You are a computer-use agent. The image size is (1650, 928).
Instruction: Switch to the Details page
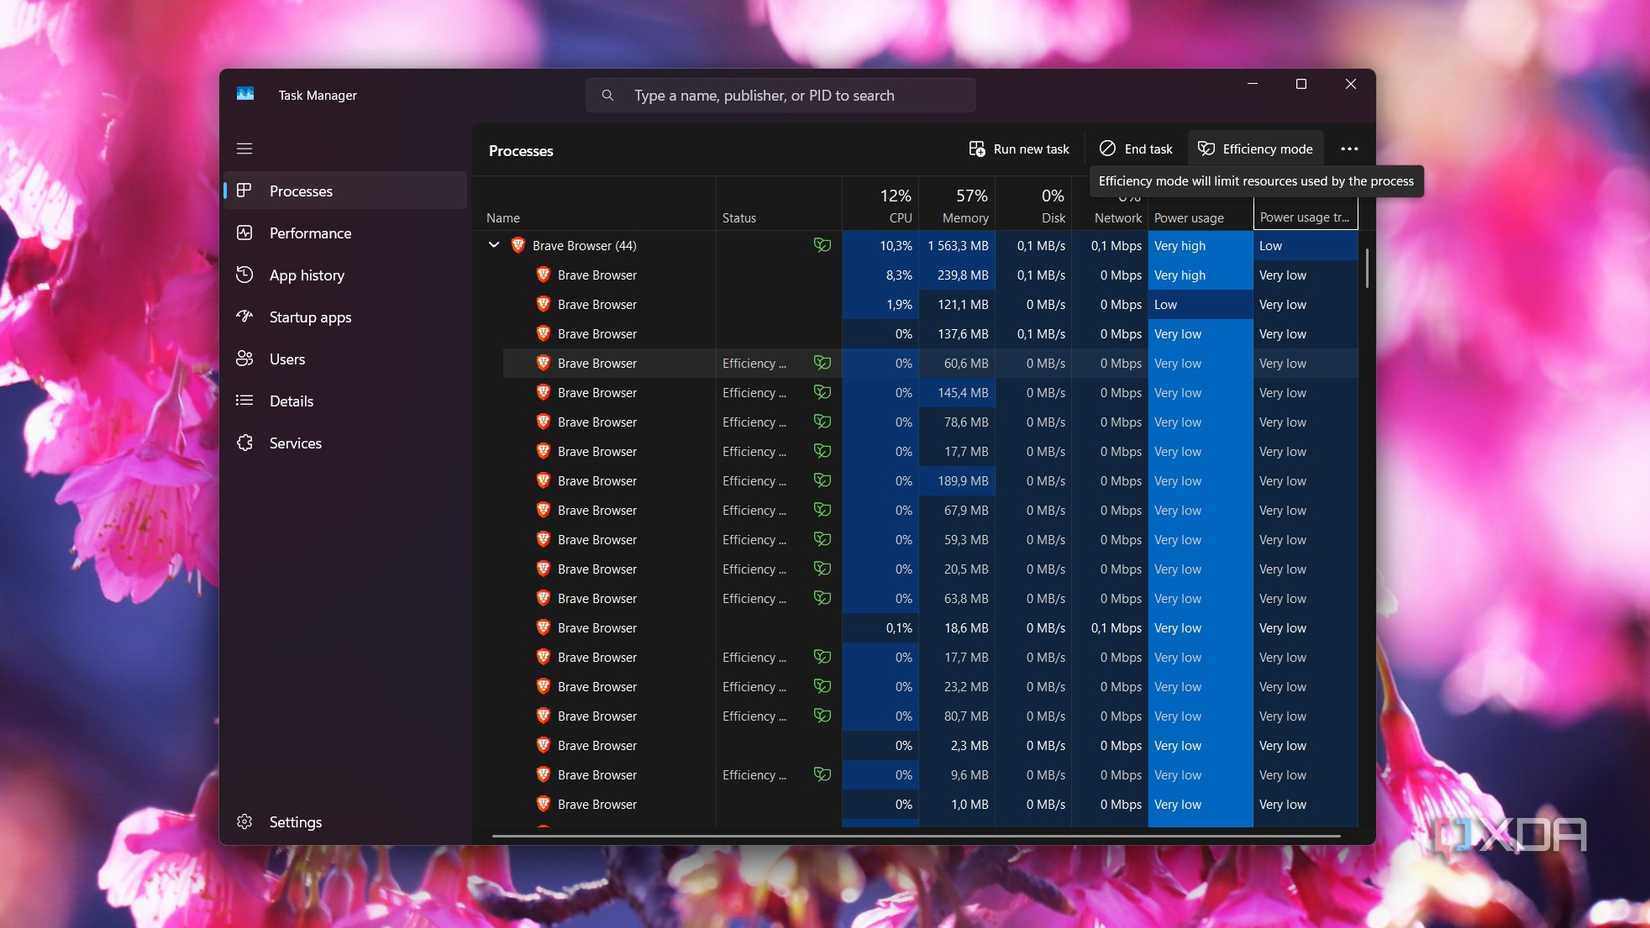[x=345, y=401]
